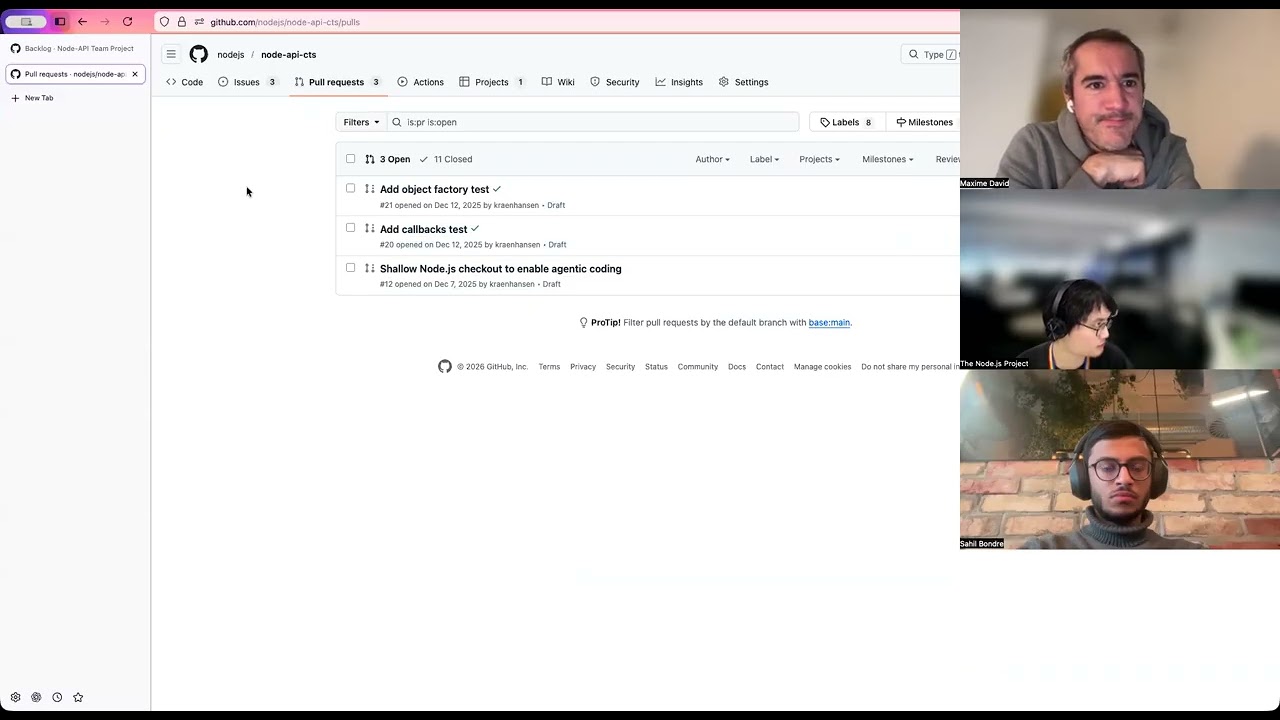Screen dimensions: 1280x720
Task: Click draft PR icon for Shallow Node.js checkout
Action: 369,268
